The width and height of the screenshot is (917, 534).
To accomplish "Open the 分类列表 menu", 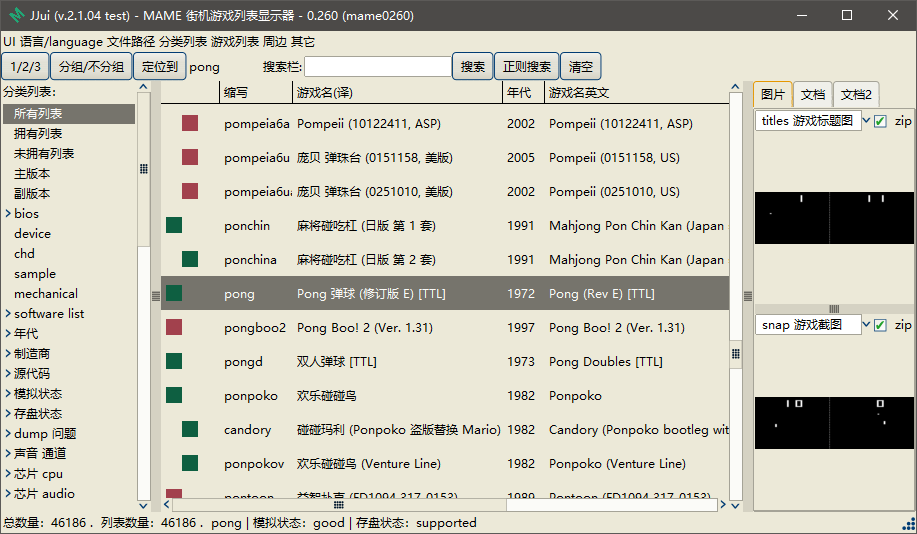I will 183,42.
